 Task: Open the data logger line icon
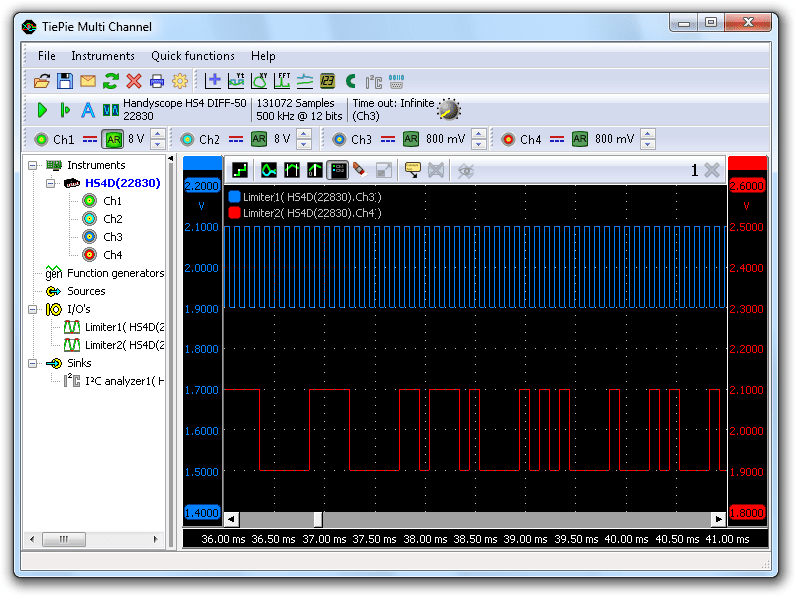coord(305,81)
